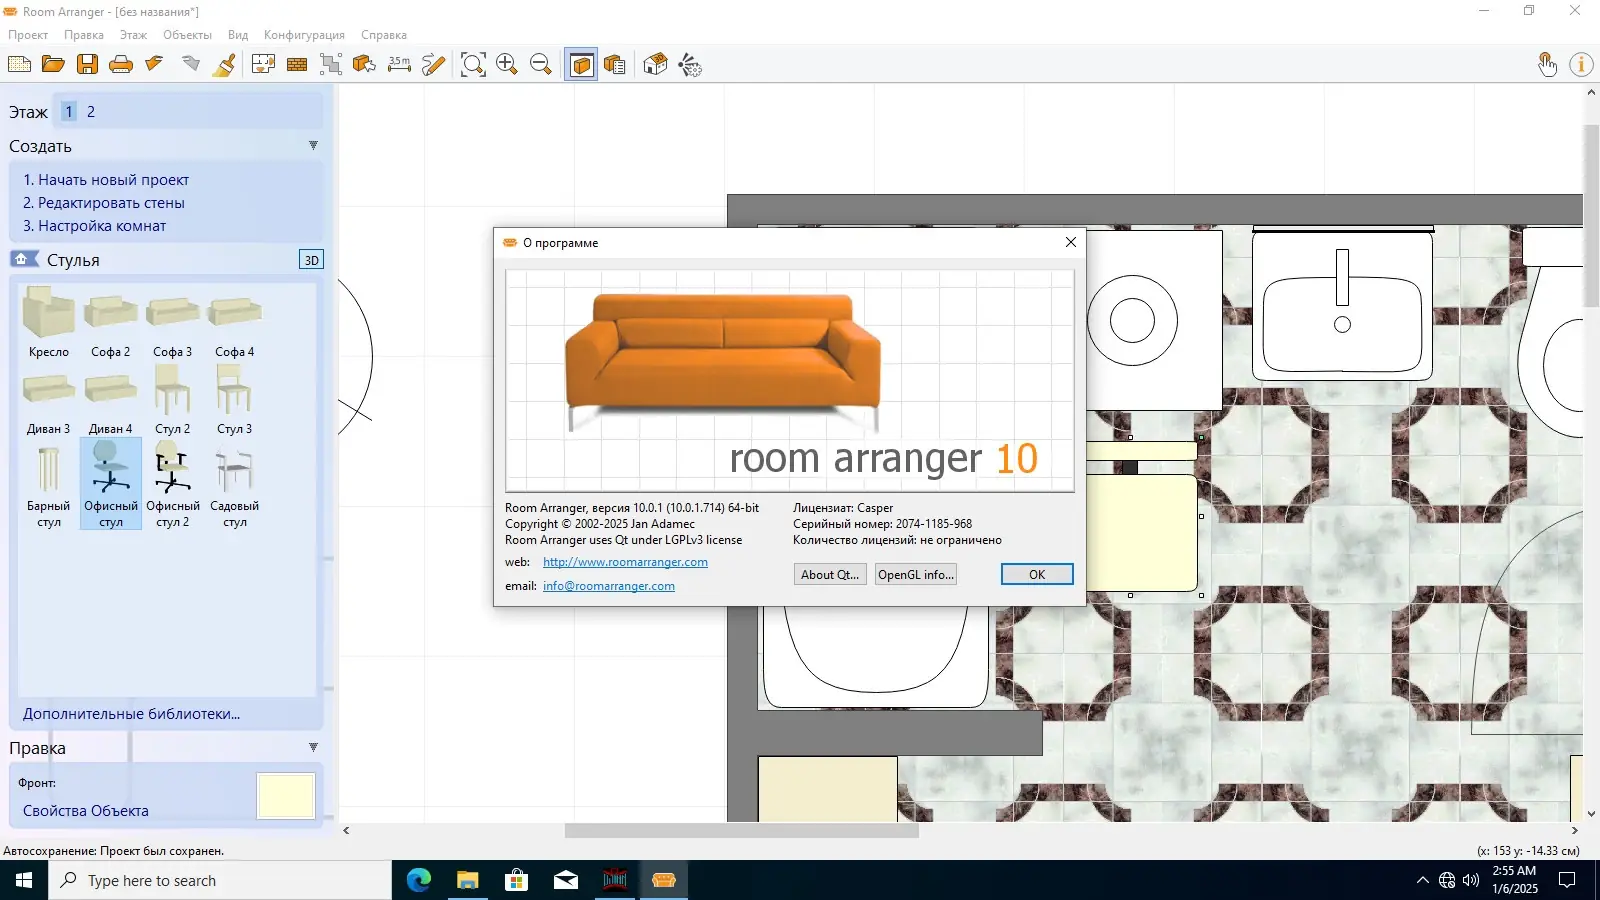Open the Конфигурация menu

304,35
